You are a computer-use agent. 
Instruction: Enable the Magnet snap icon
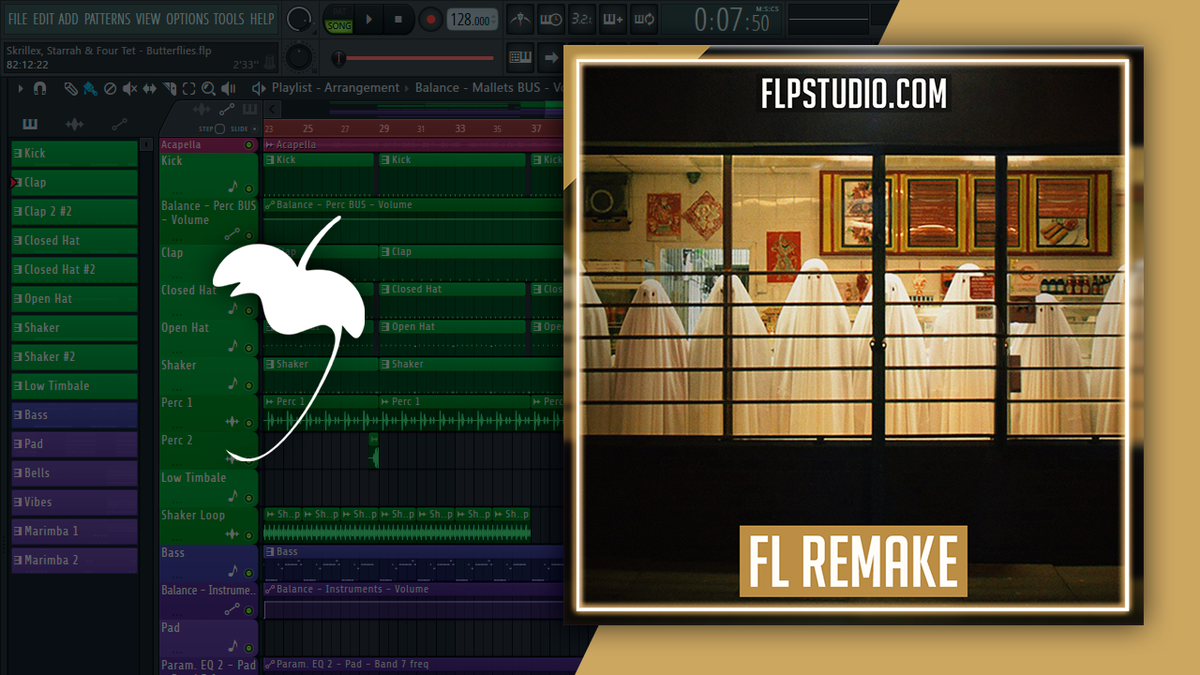click(x=41, y=88)
